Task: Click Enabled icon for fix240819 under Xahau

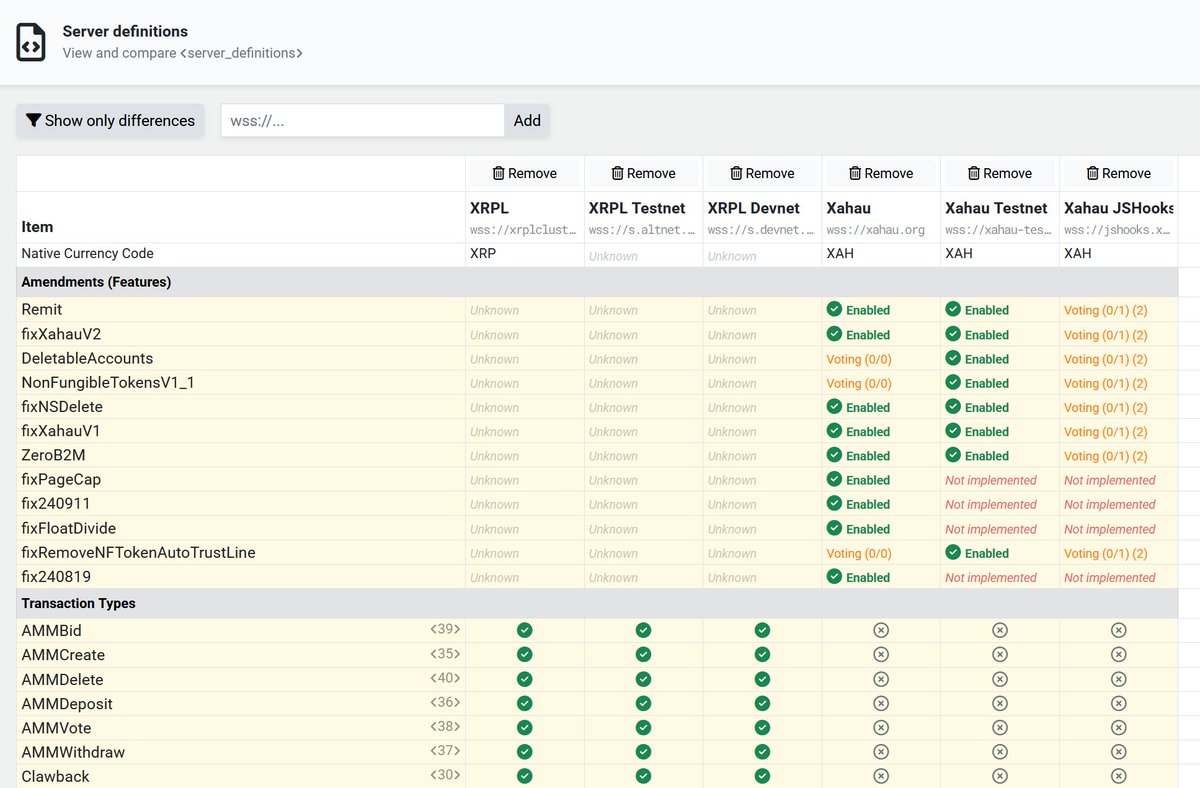Action: click(x=834, y=576)
